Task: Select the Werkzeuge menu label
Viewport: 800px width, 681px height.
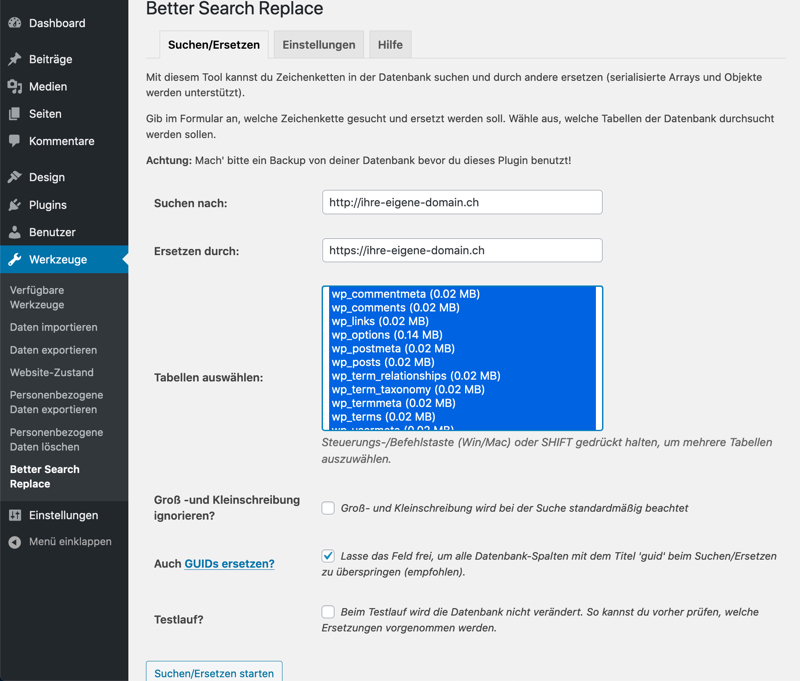Action: point(58,260)
